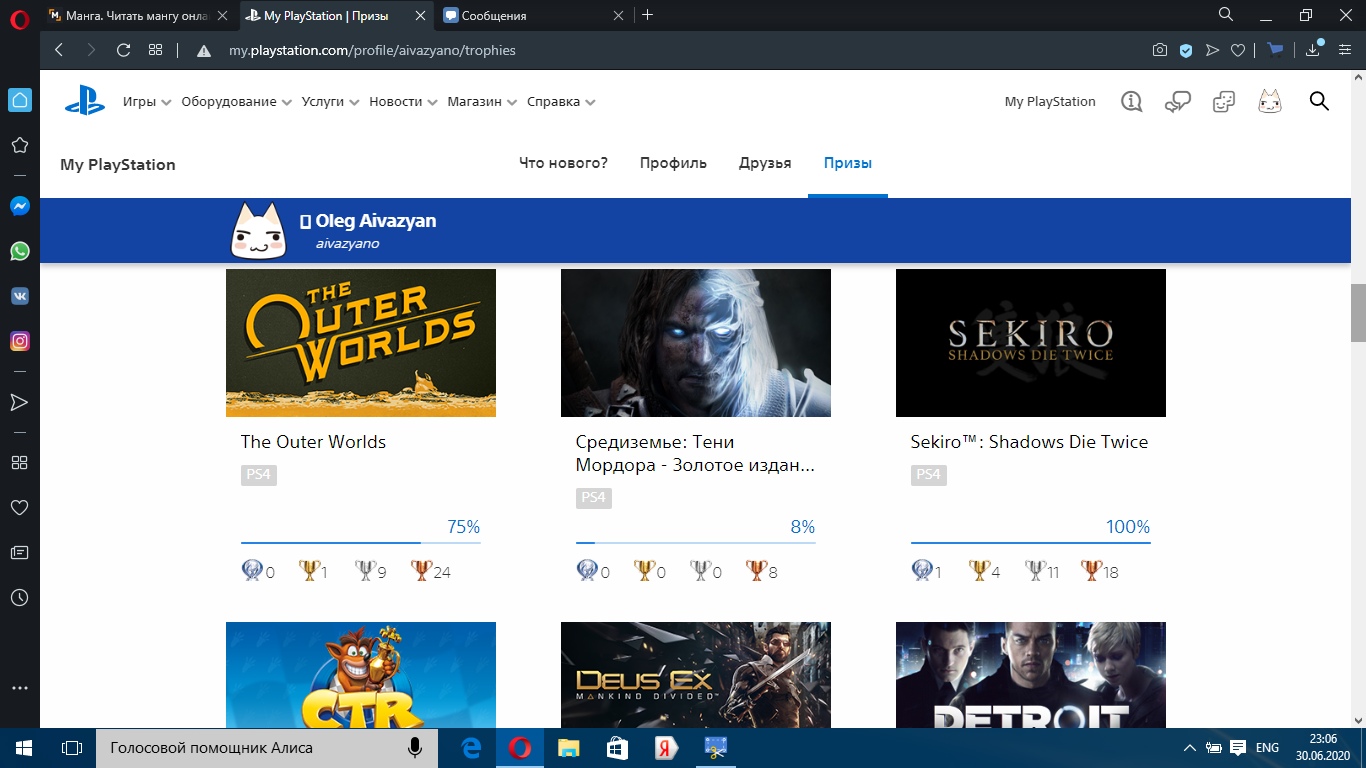
Task: Open bookmarks star in the Opera sidebar
Action: pyautogui.click(x=20, y=145)
